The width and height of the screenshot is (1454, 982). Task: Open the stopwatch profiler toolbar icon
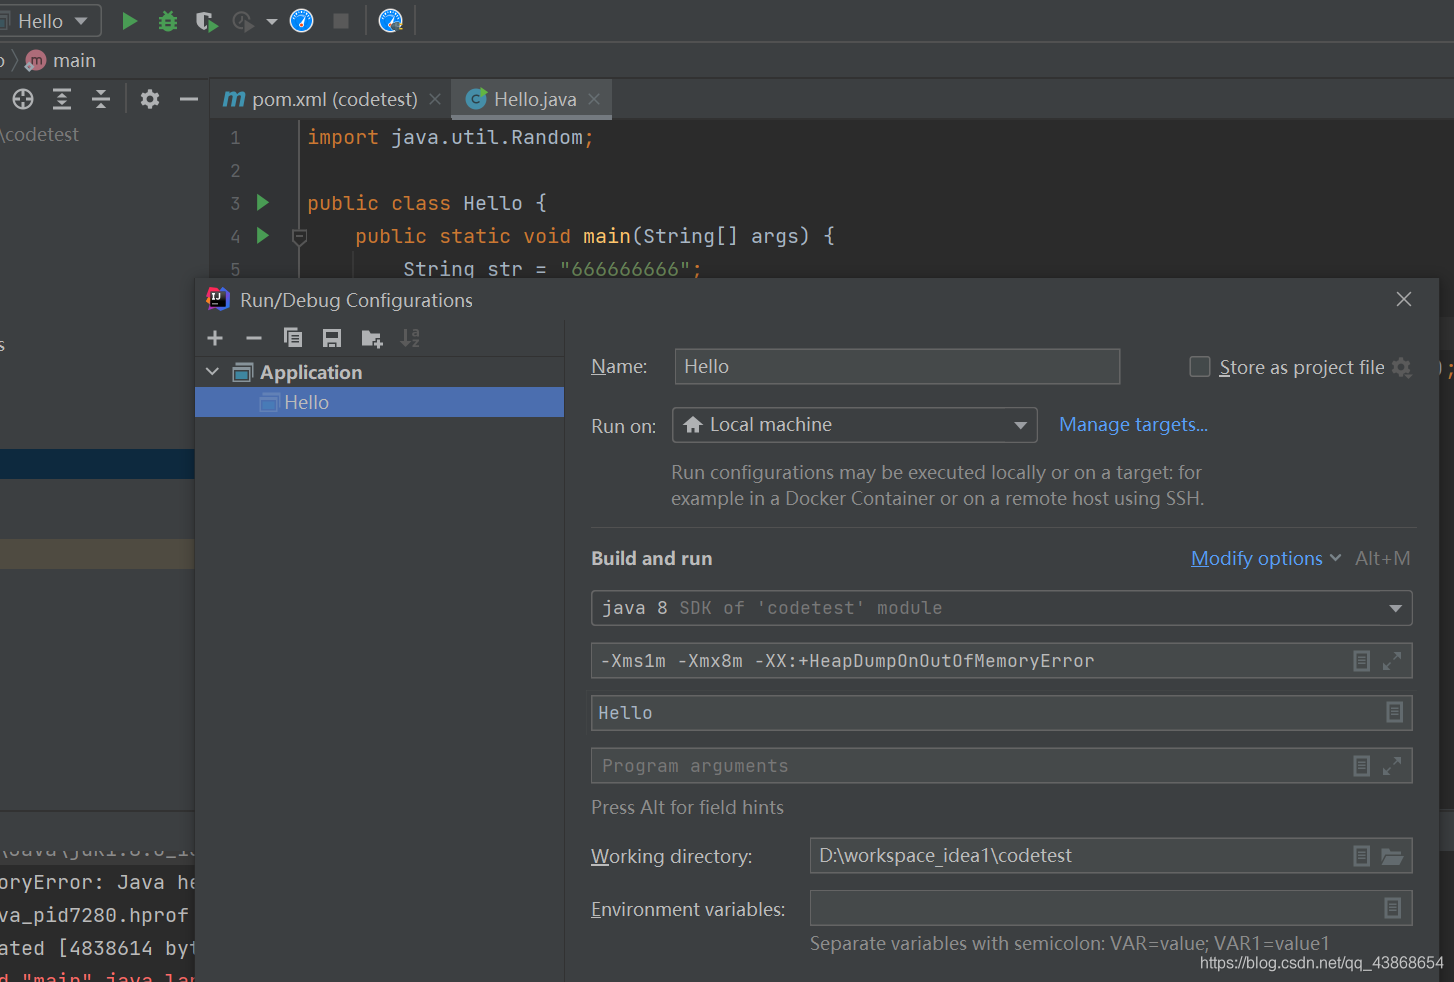[301, 21]
